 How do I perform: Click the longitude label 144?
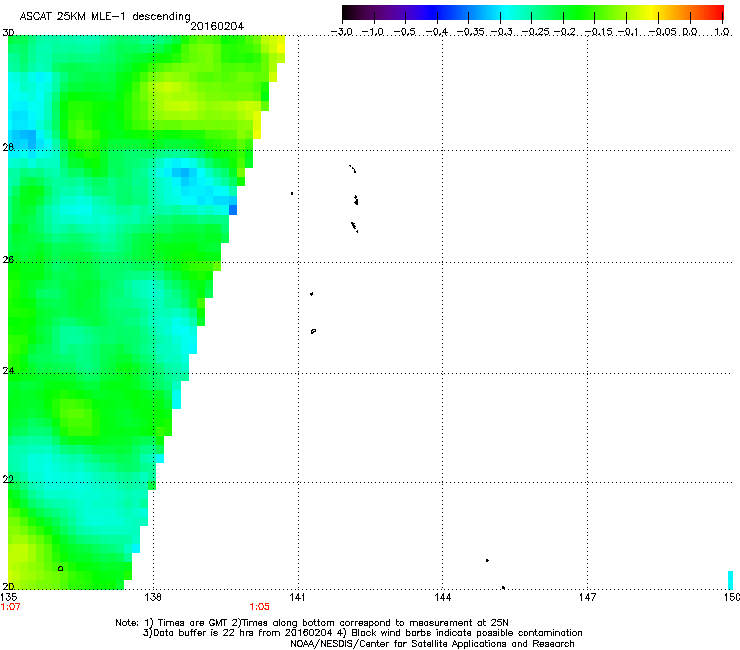[442, 597]
